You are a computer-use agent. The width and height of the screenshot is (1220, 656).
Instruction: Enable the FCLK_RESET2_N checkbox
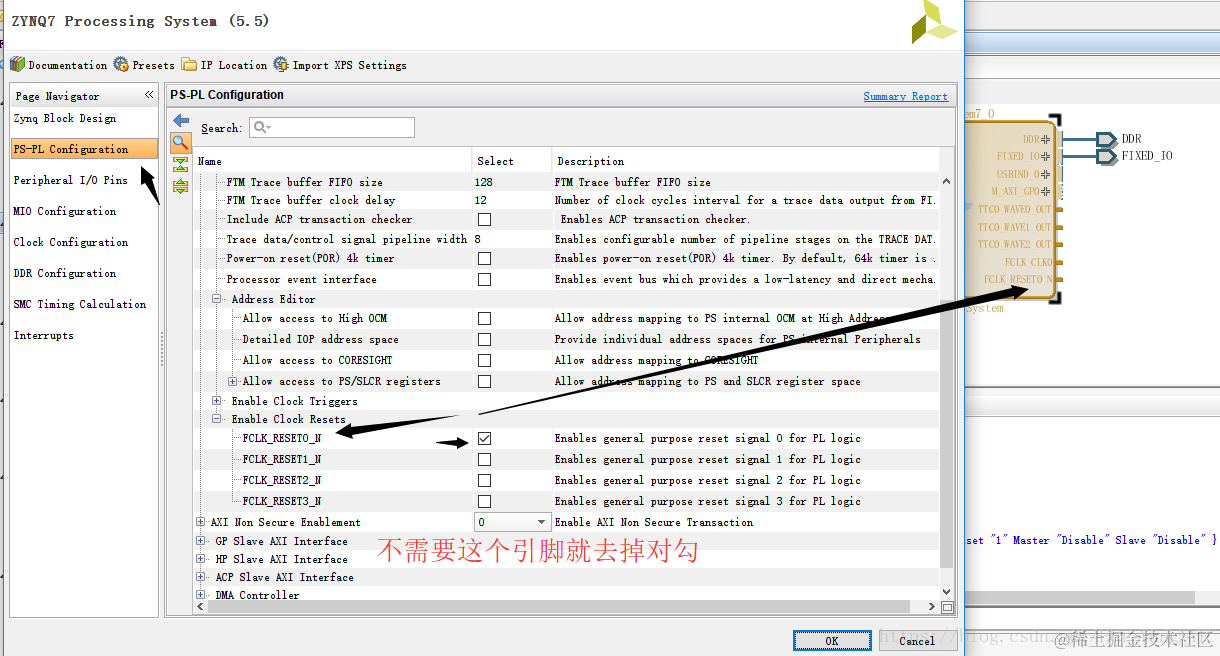click(x=484, y=481)
